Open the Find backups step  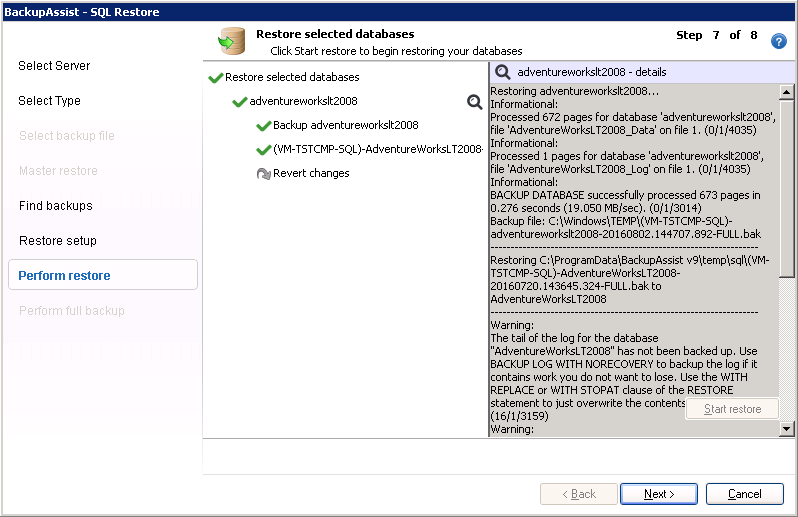[x=56, y=206]
